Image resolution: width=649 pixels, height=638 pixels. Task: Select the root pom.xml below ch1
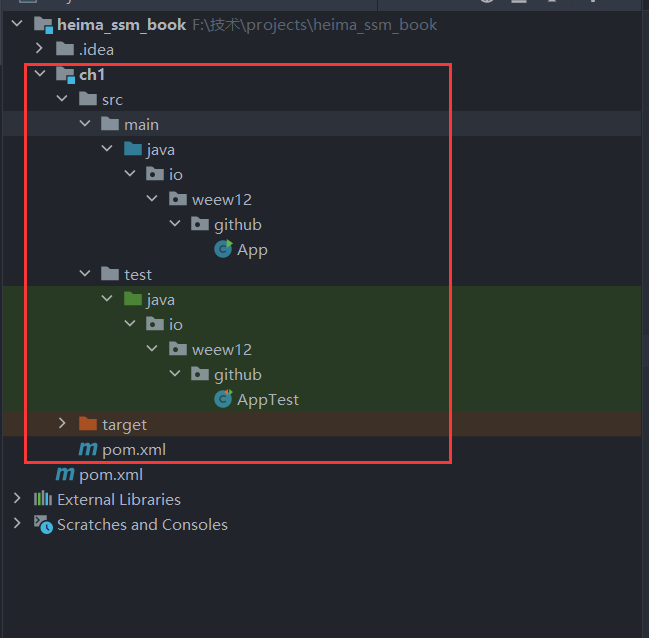[x=111, y=475]
